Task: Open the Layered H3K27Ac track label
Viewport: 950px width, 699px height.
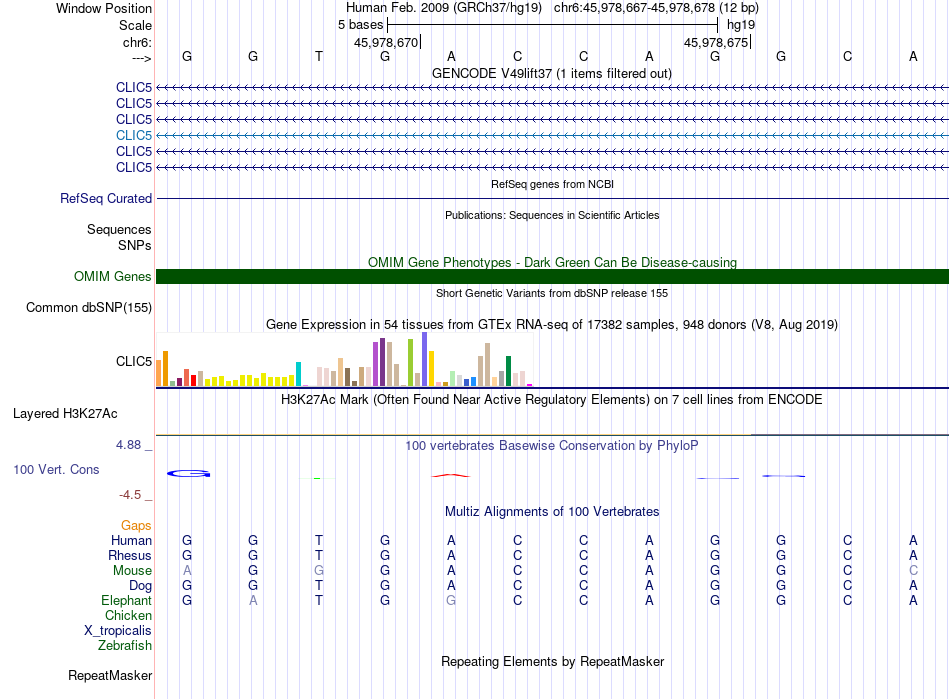Action: pyautogui.click(x=65, y=413)
